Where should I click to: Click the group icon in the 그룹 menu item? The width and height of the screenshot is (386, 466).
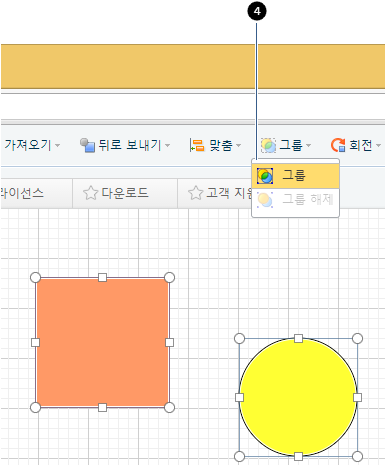click(265, 176)
